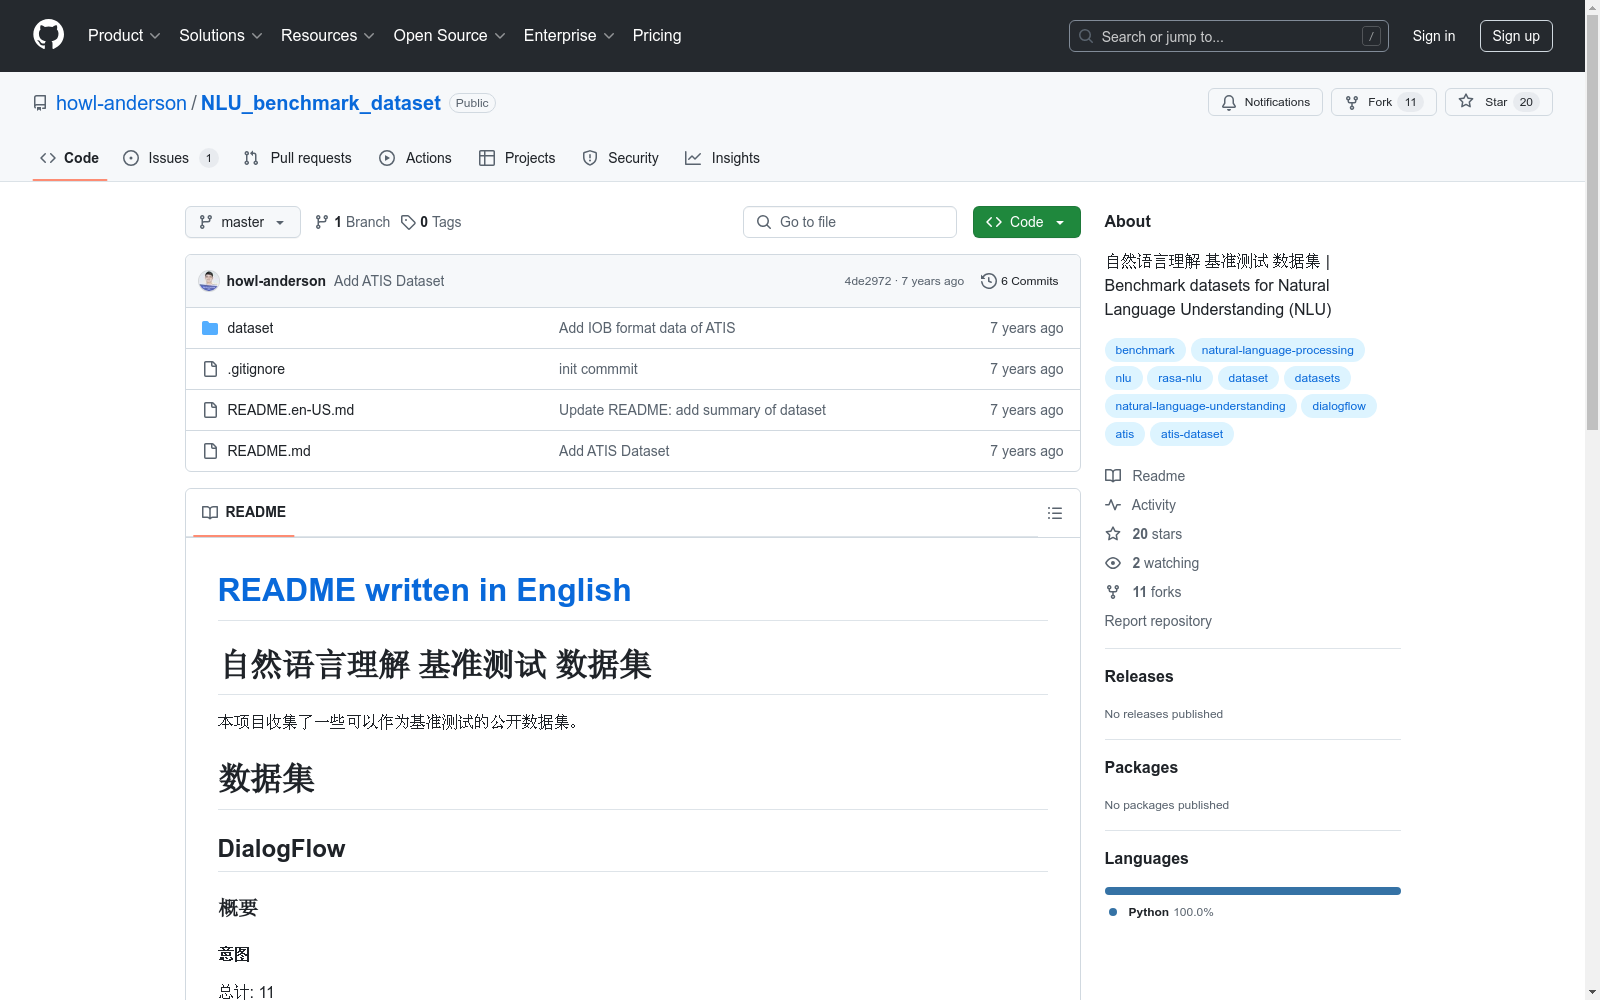Click the fork icon in Fork button
The height and width of the screenshot is (1000, 1600).
1352,102
